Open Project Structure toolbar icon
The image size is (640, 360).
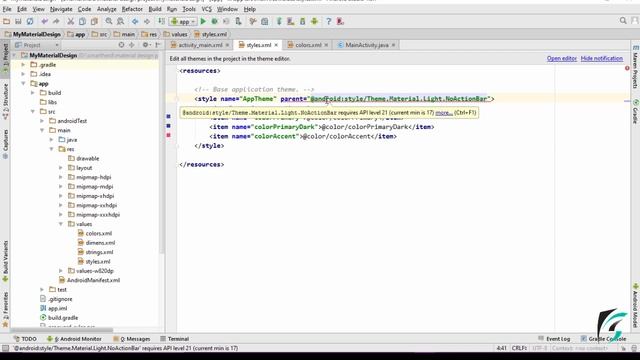coord(264,21)
